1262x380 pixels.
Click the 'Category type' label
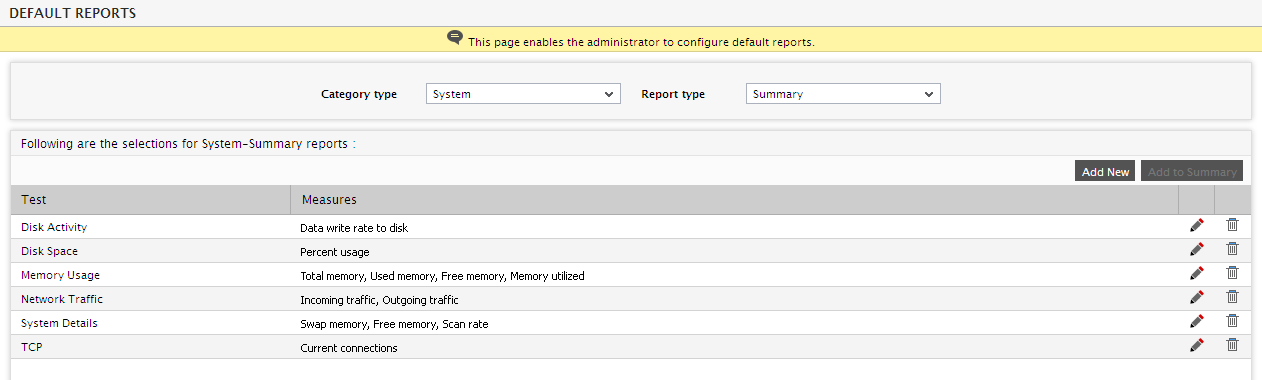click(x=359, y=94)
